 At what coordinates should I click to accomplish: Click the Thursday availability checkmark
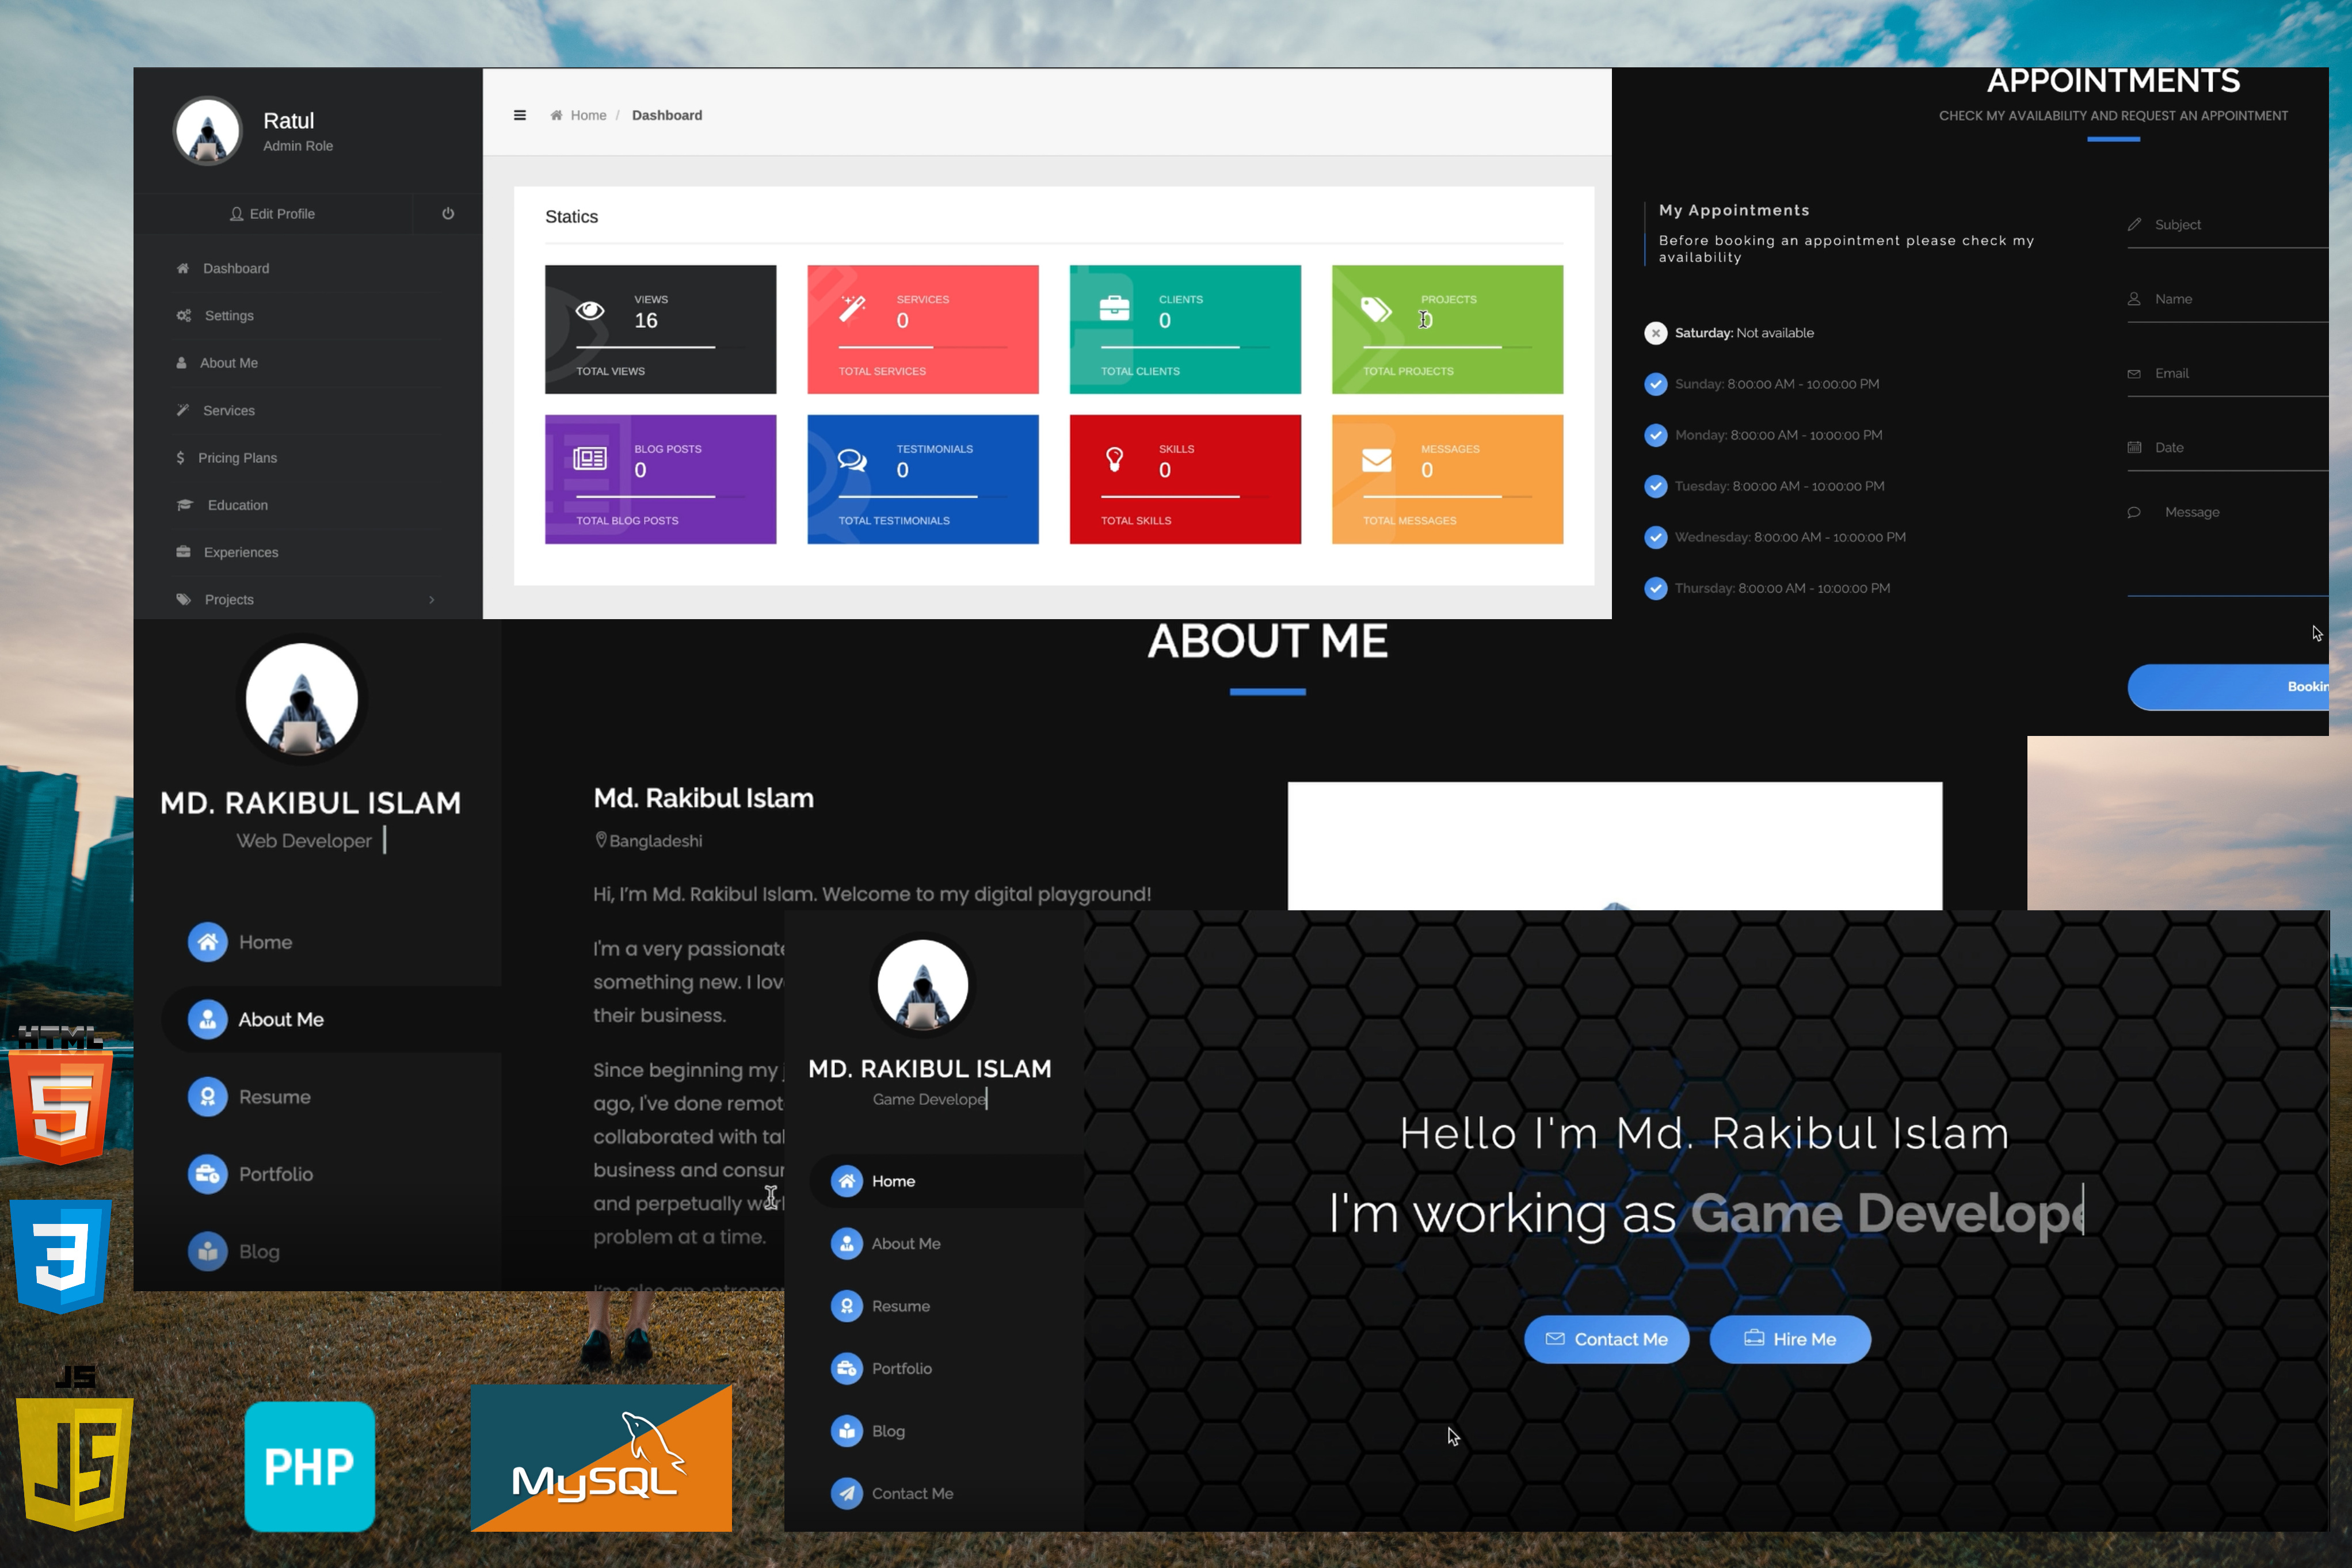click(1656, 588)
